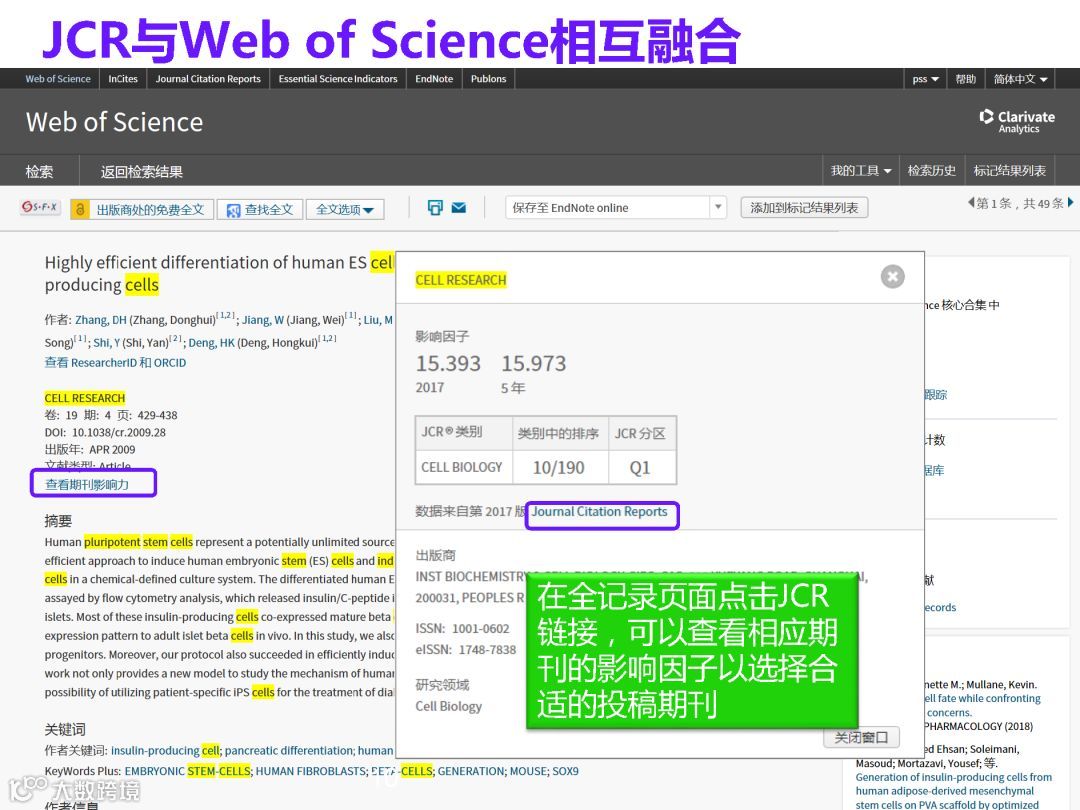Click the CELL BIOLOGY category cell
The height and width of the screenshot is (810, 1080).
[x=462, y=467]
